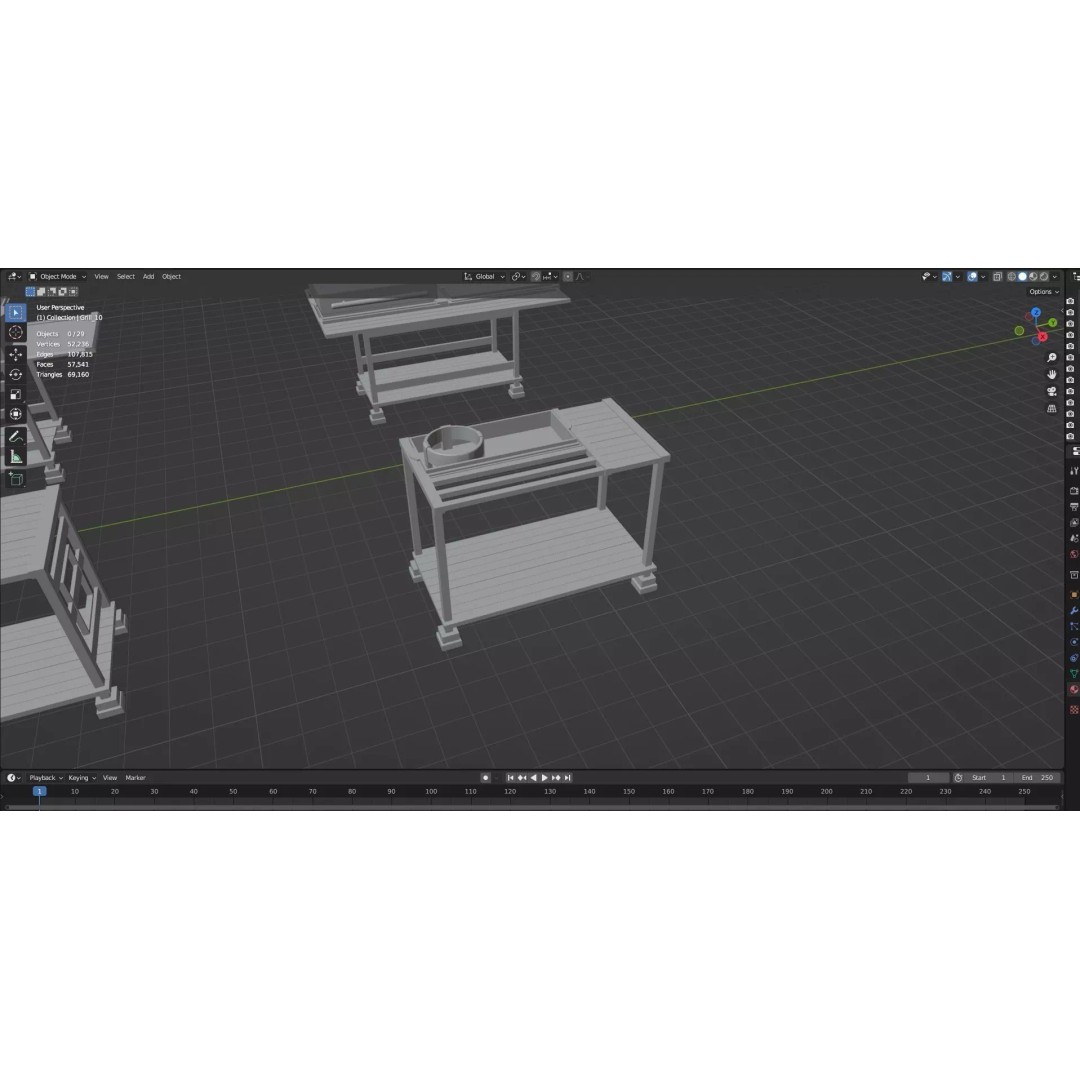This screenshot has width=1080, height=1080.
Task: Select the Move tool
Action: (x=16, y=354)
